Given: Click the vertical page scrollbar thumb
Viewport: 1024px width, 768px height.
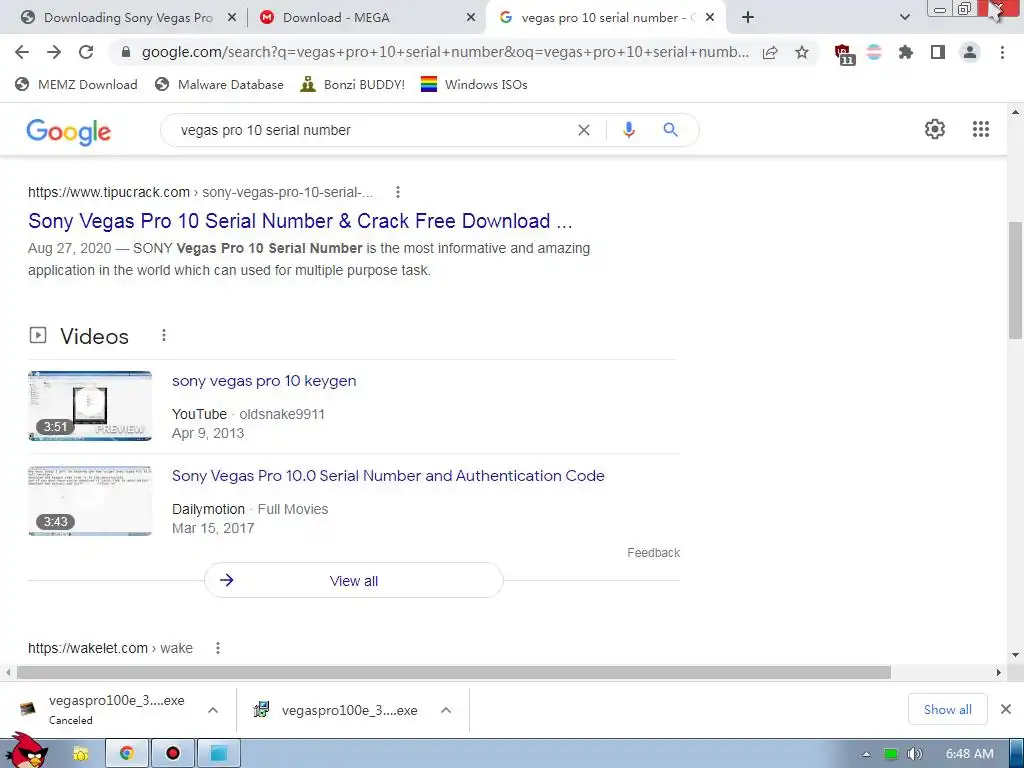Looking at the screenshot, I should pos(1015,280).
